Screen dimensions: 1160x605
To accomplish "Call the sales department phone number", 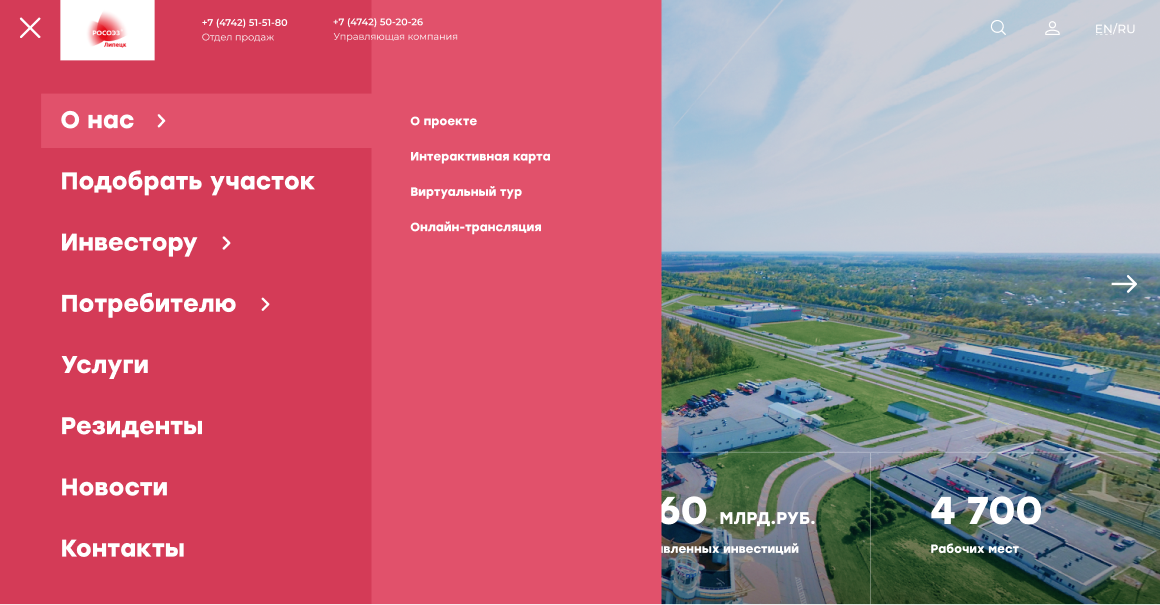I will [244, 22].
